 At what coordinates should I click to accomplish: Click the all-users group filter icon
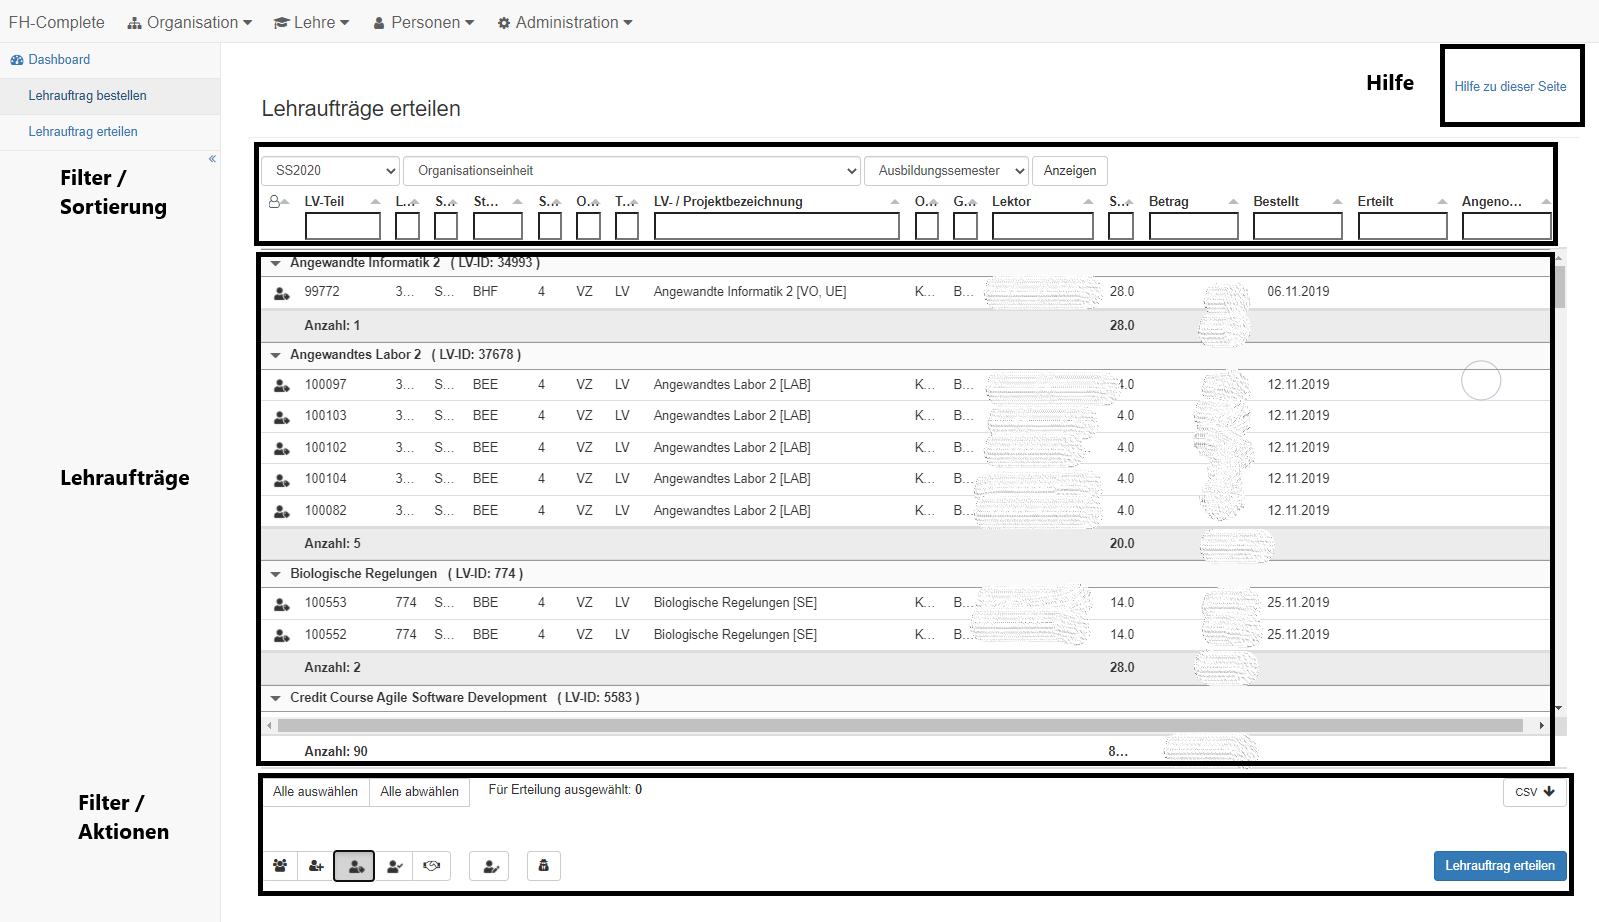pyautogui.click(x=280, y=866)
